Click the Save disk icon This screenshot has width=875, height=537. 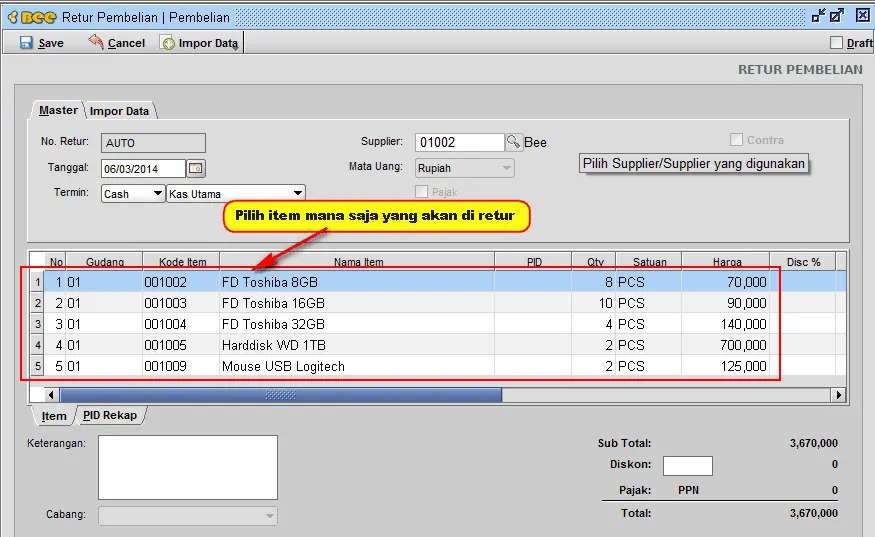[x=26, y=42]
